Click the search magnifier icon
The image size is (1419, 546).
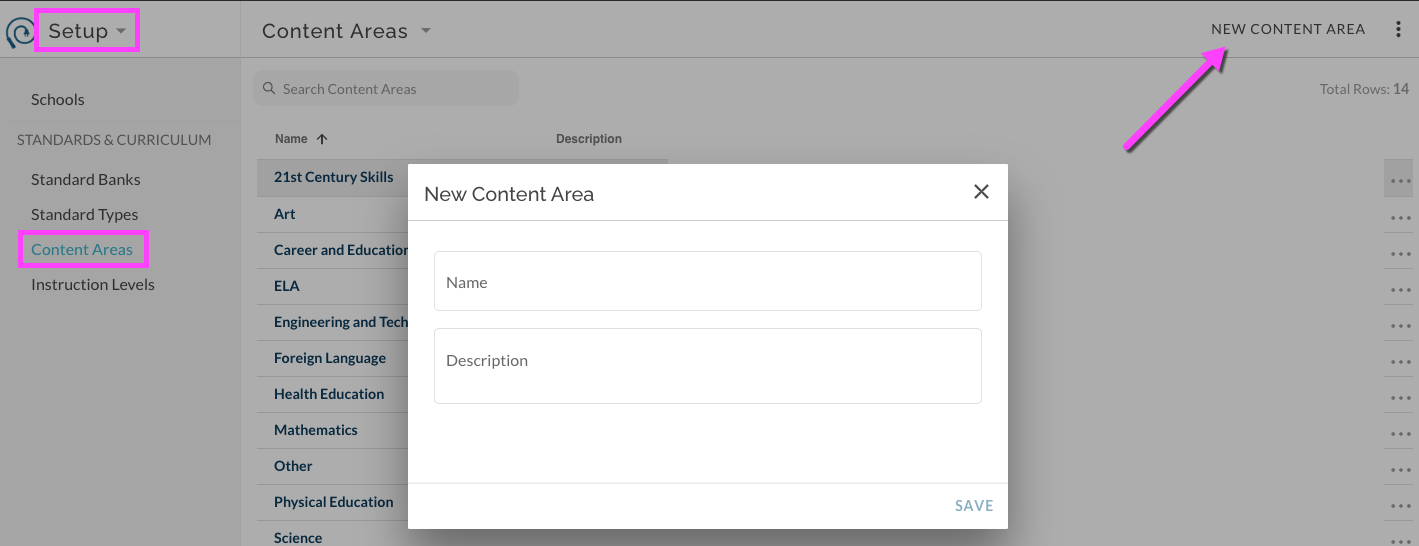point(269,89)
